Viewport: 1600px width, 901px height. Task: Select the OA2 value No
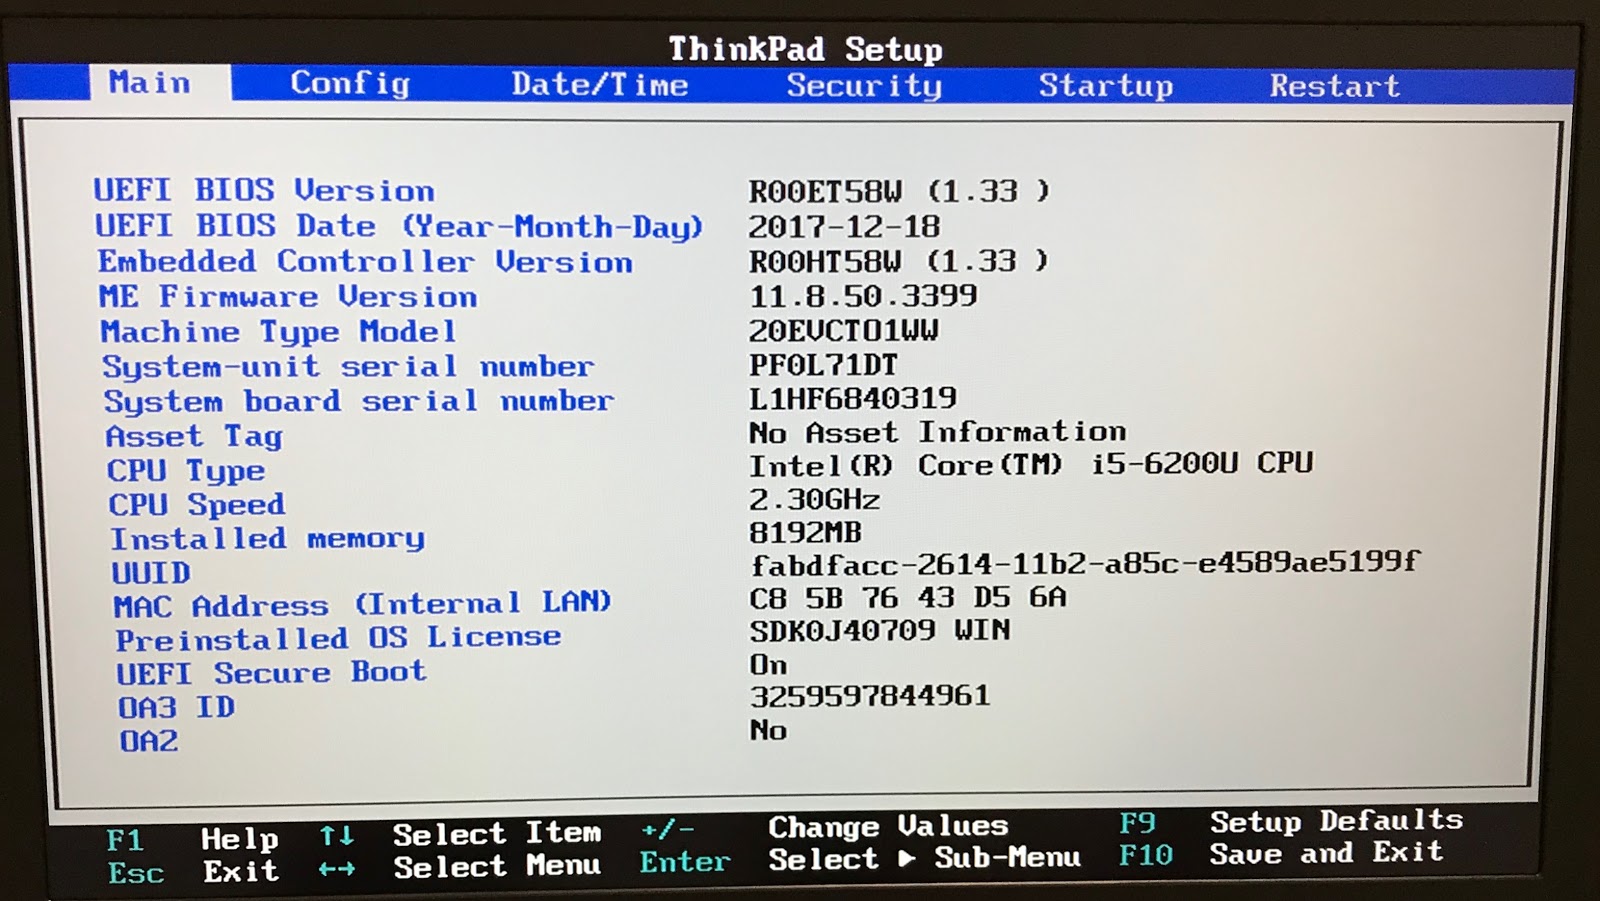tap(768, 730)
